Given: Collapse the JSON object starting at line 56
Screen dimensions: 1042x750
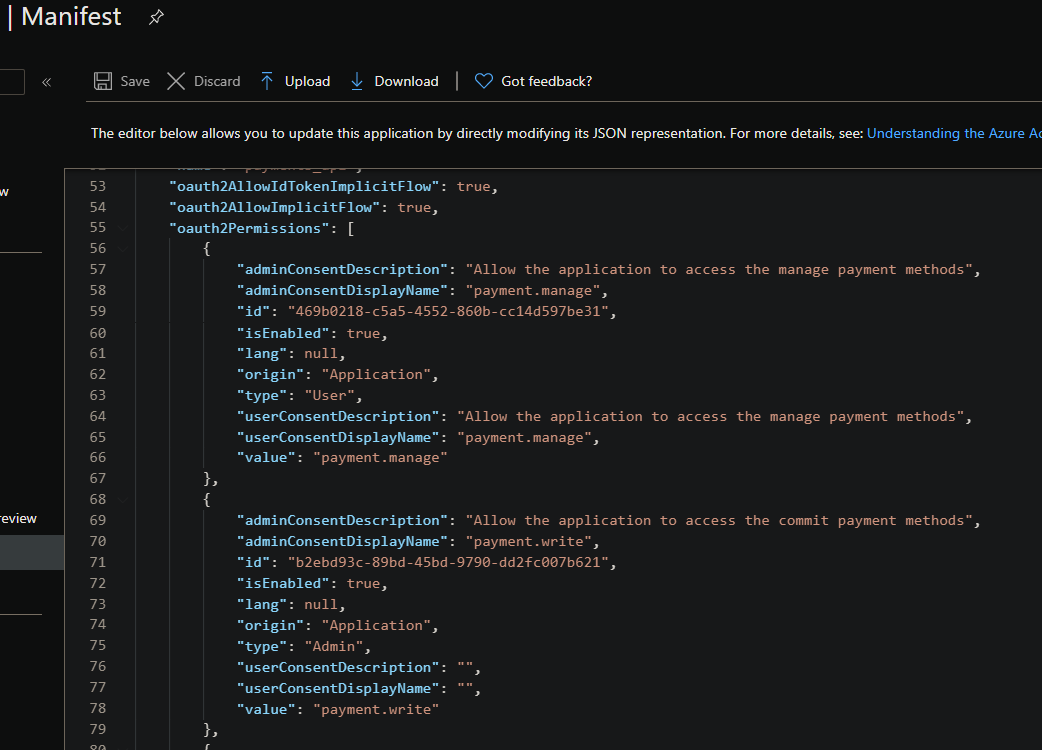Looking at the screenshot, I should [x=124, y=249].
